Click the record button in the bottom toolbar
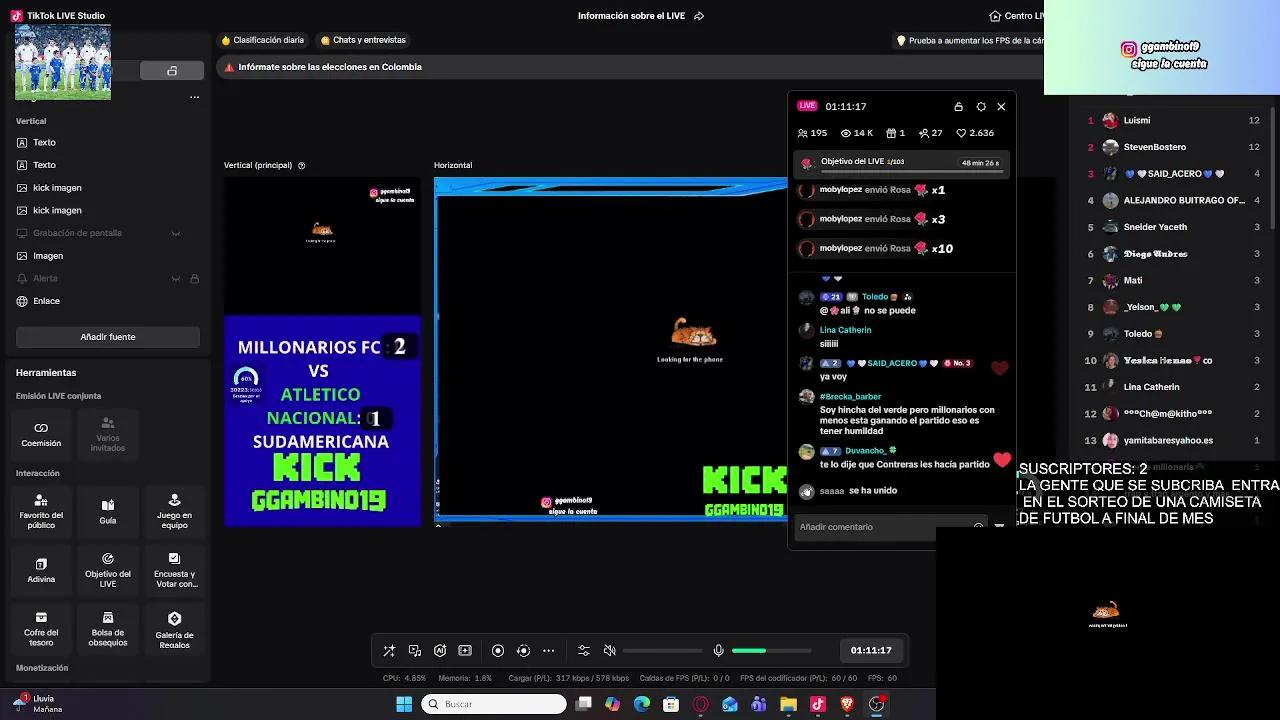 (x=498, y=650)
